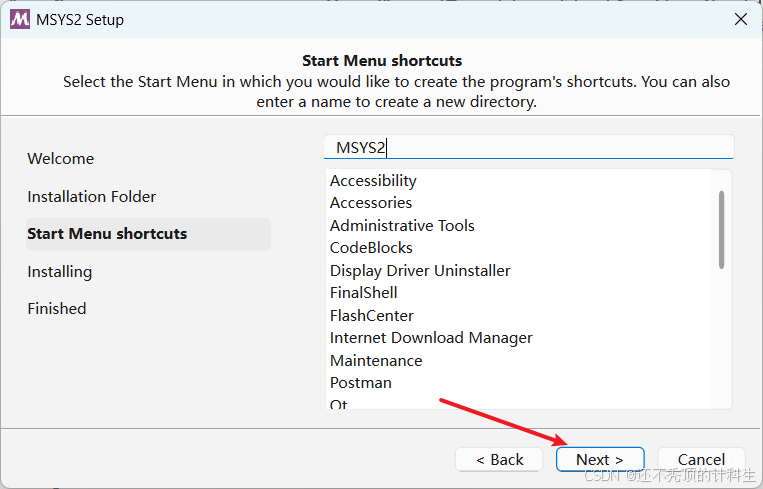Viewport: 763px width, 489px height.
Task: Close the MSYS2 Setup window
Action: 741,19
